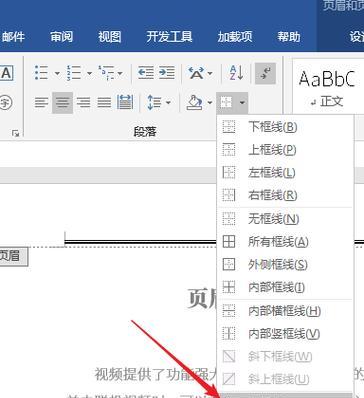
Task: Open the paragraph settings dialog launcher
Action: tap(15, 134)
